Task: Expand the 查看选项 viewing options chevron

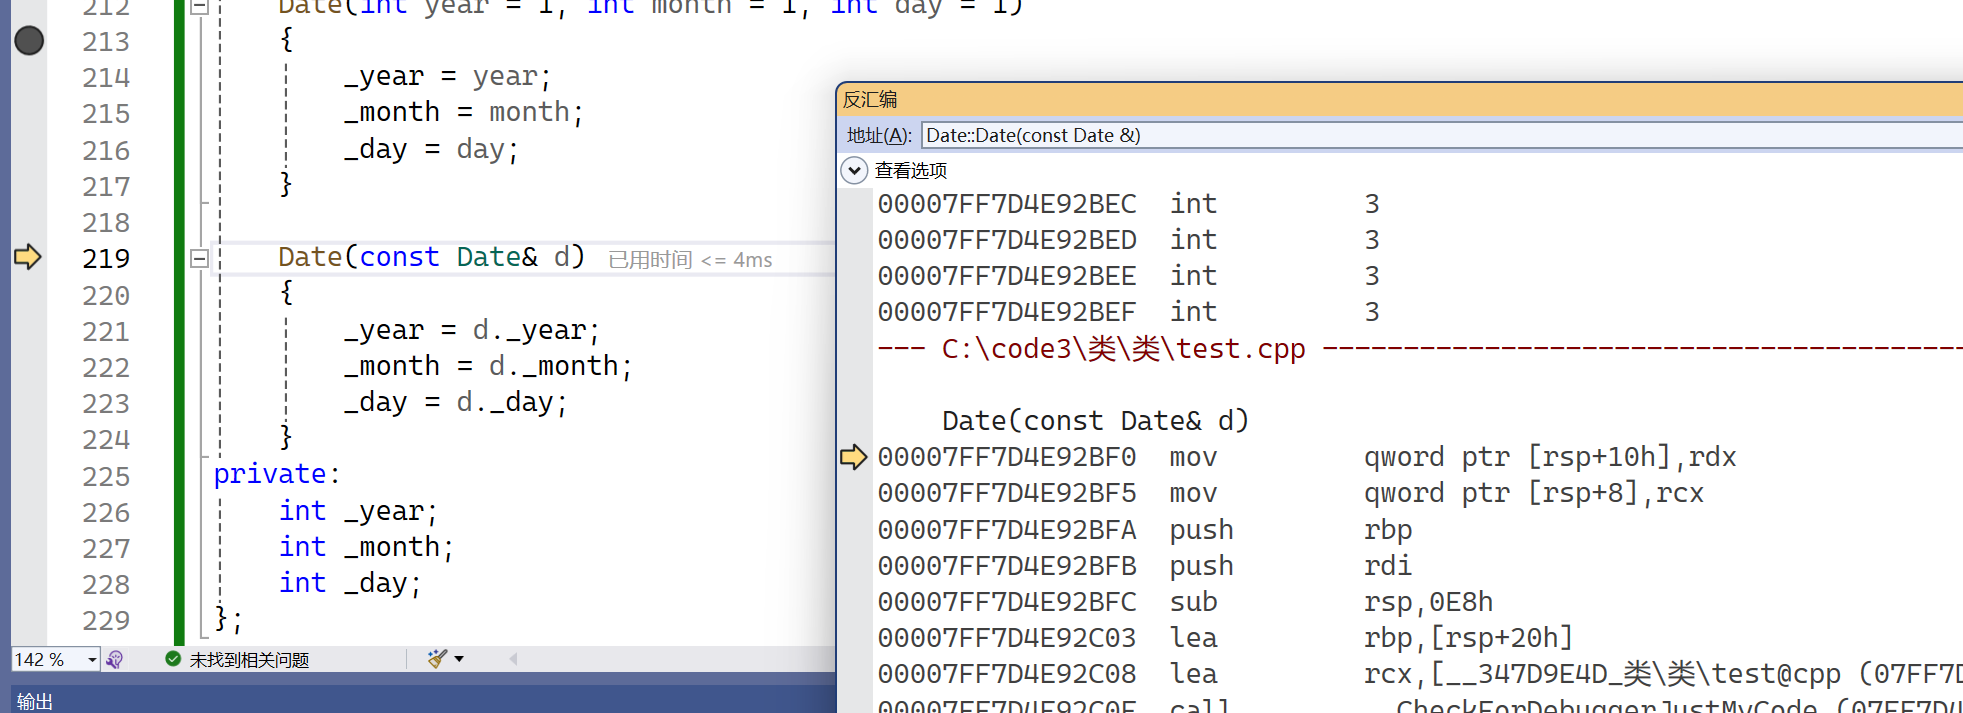Action: [x=854, y=170]
